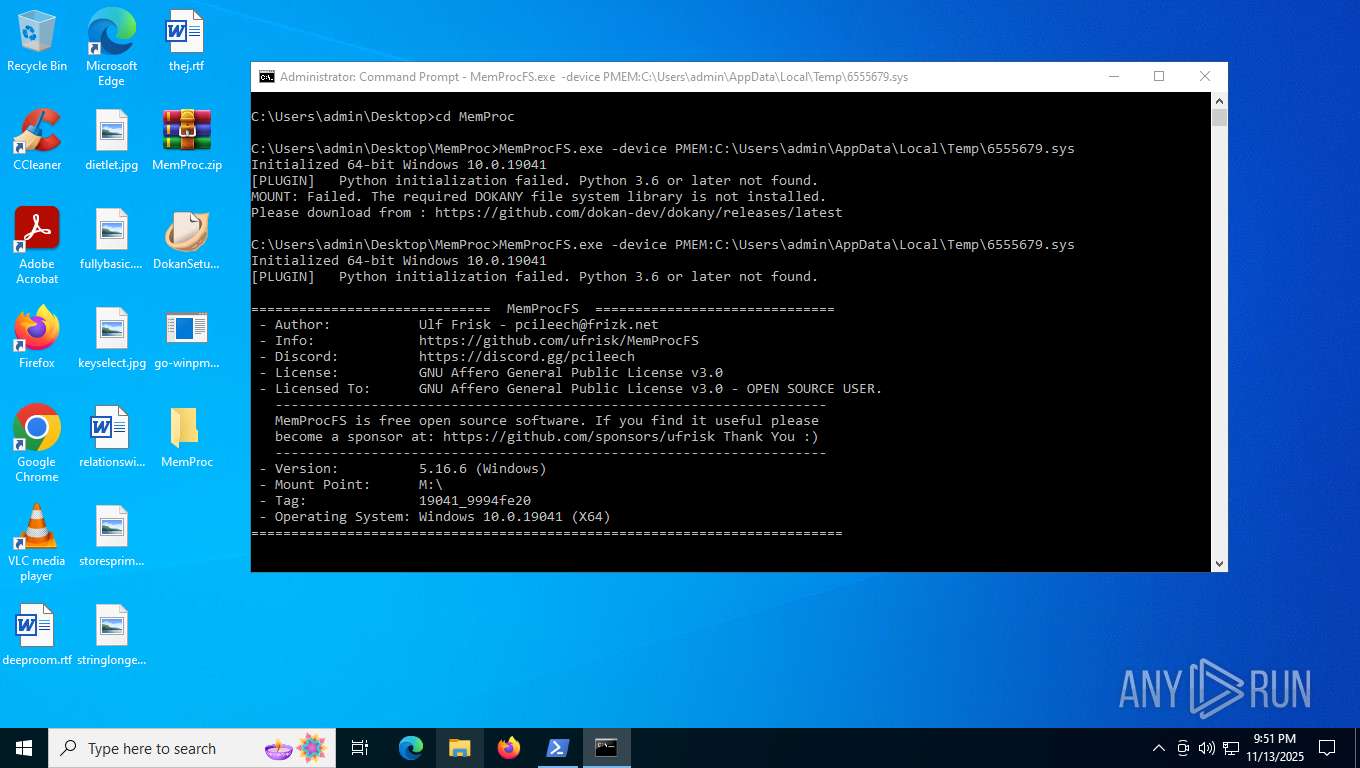The height and width of the screenshot is (768, 1360).
Task: Open network status tray icon
Action: (1231, 748)
